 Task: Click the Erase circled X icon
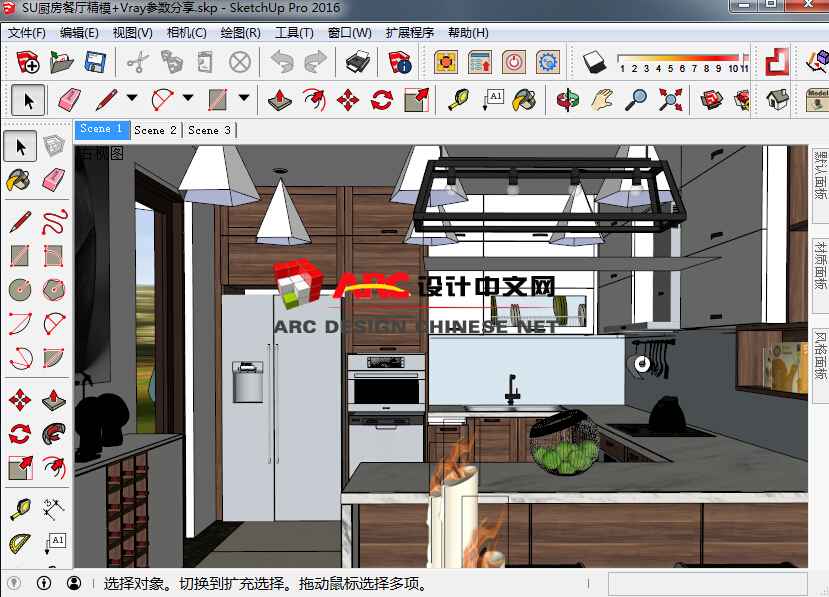(240, 62)
